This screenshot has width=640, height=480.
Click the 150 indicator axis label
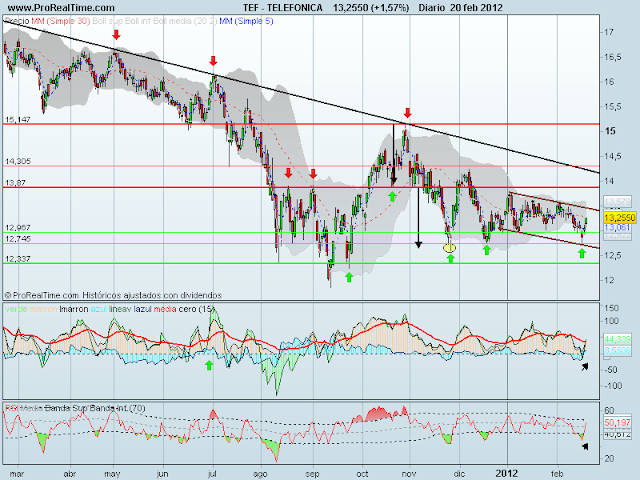[x=611, y=308]
